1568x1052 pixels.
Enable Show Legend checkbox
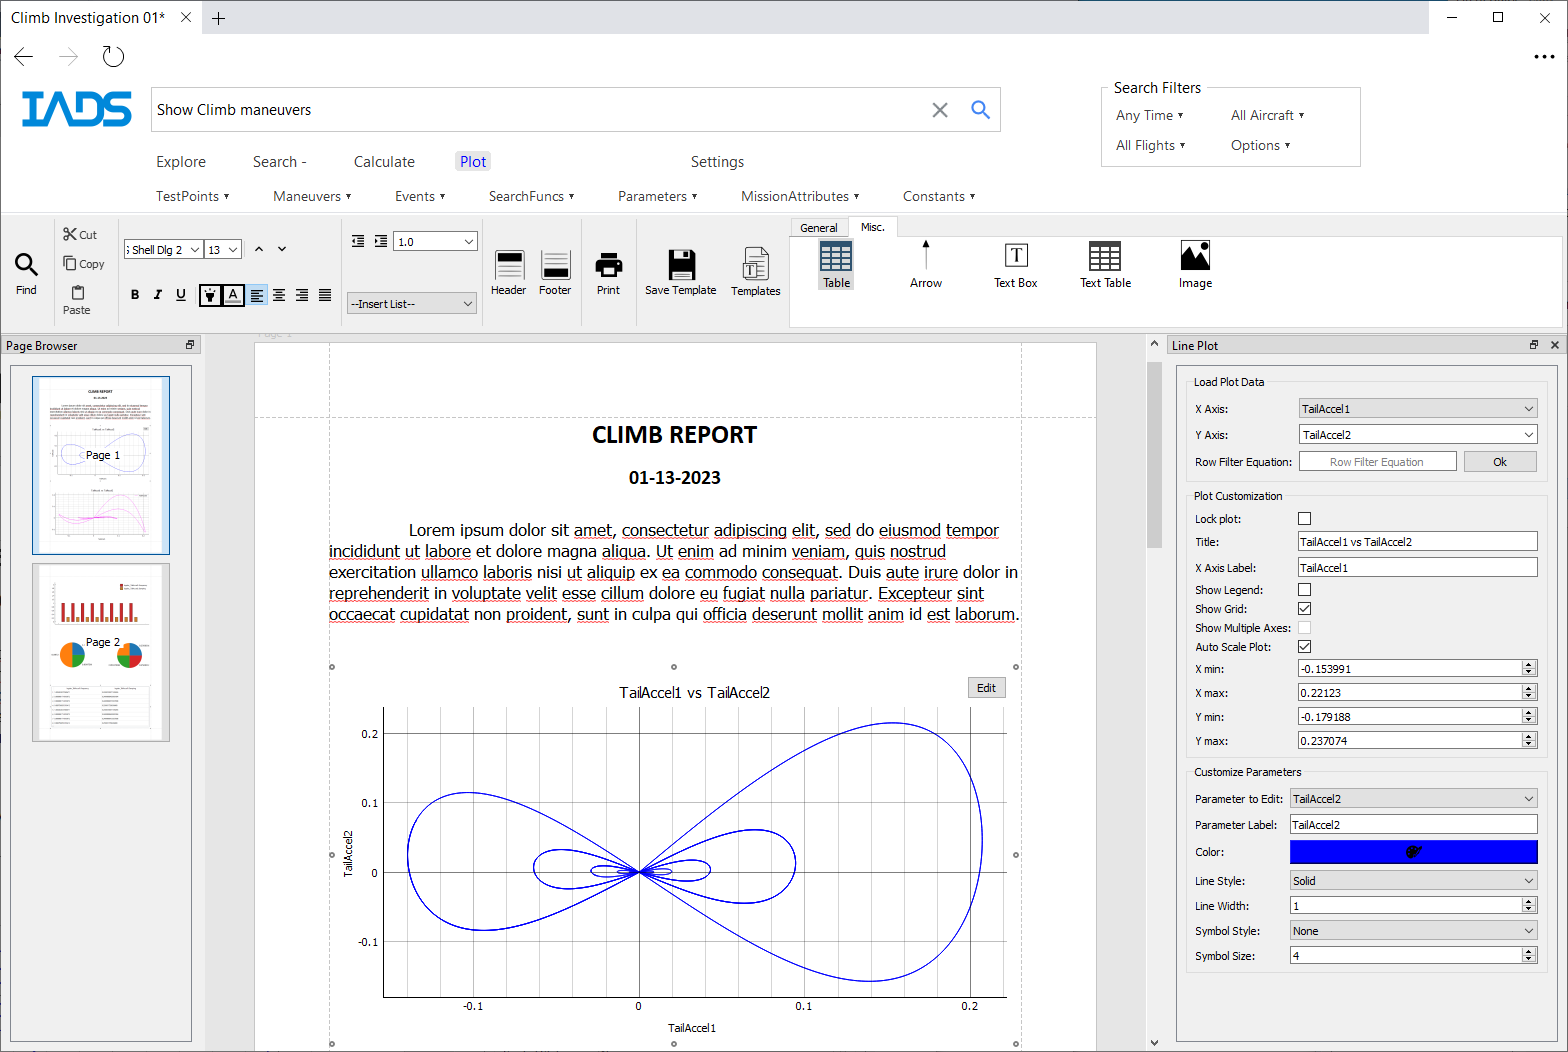(x=1304, y=589)
